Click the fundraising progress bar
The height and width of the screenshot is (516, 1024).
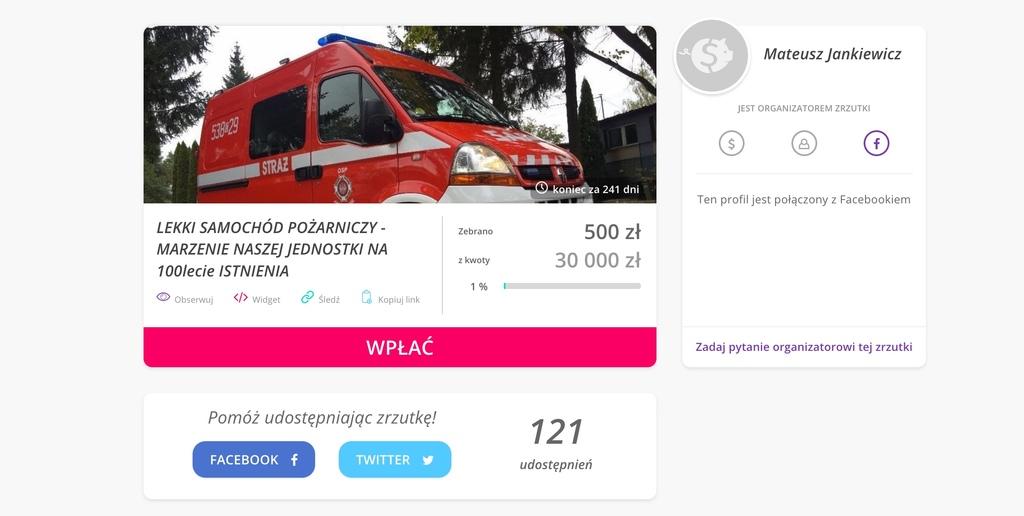click(x=572, y=286)
